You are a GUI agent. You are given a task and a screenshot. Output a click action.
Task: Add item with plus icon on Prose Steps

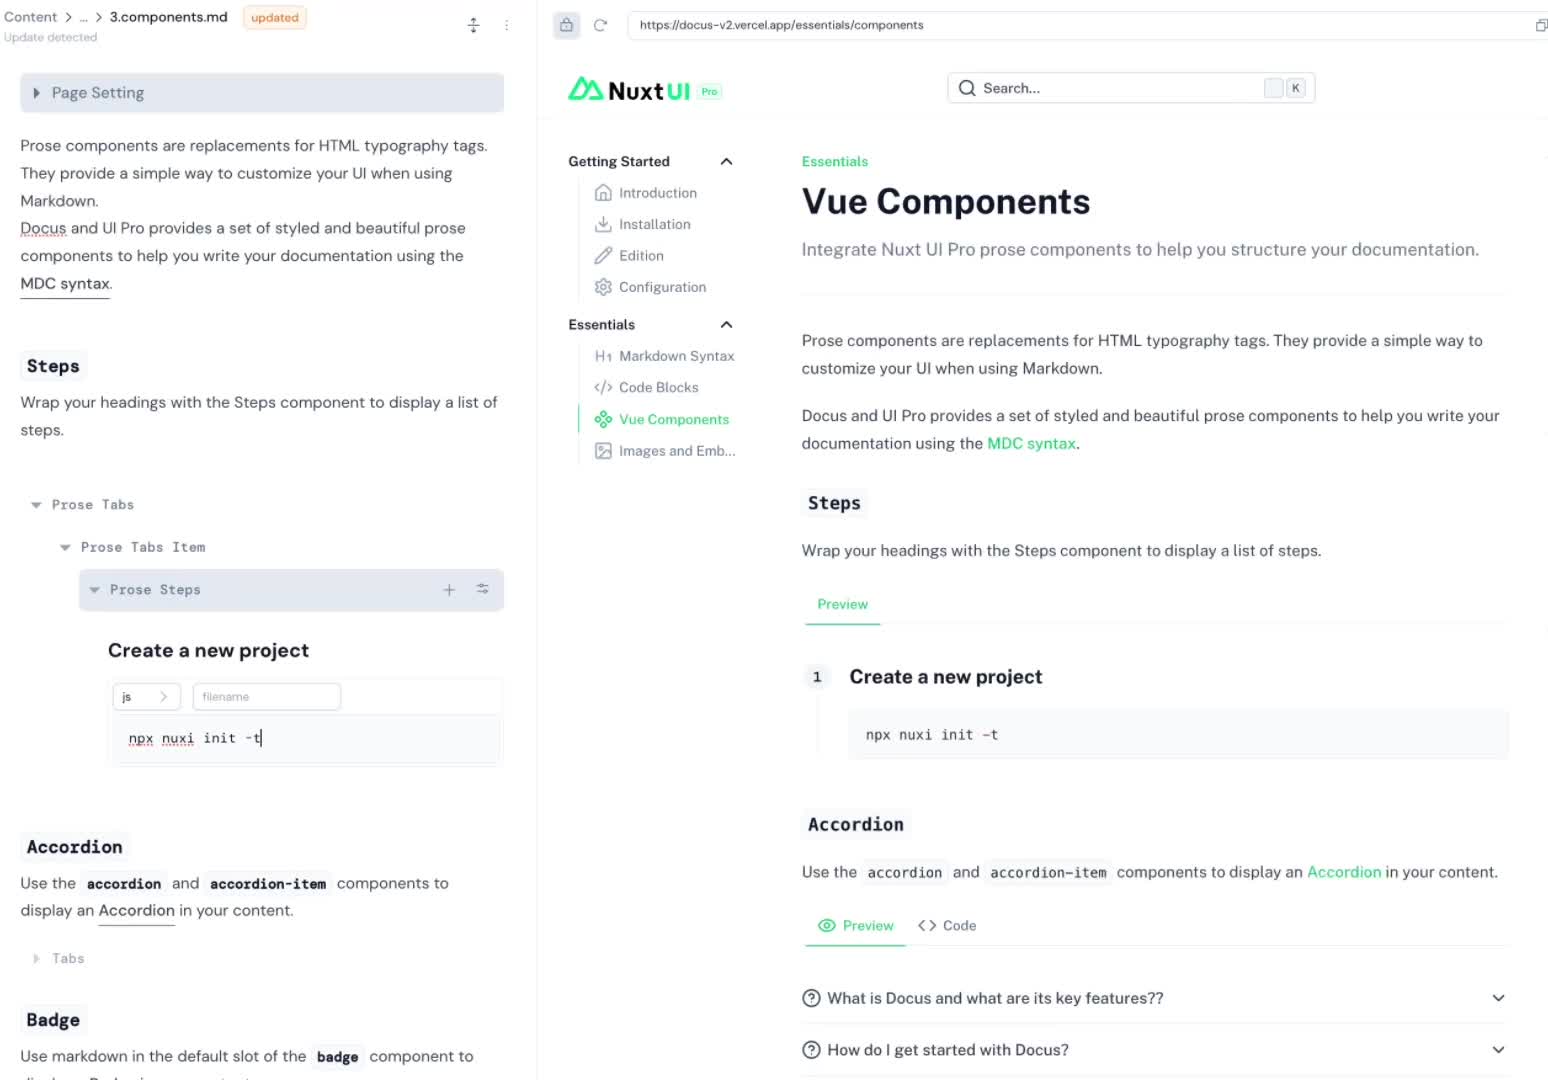[449, 590]
